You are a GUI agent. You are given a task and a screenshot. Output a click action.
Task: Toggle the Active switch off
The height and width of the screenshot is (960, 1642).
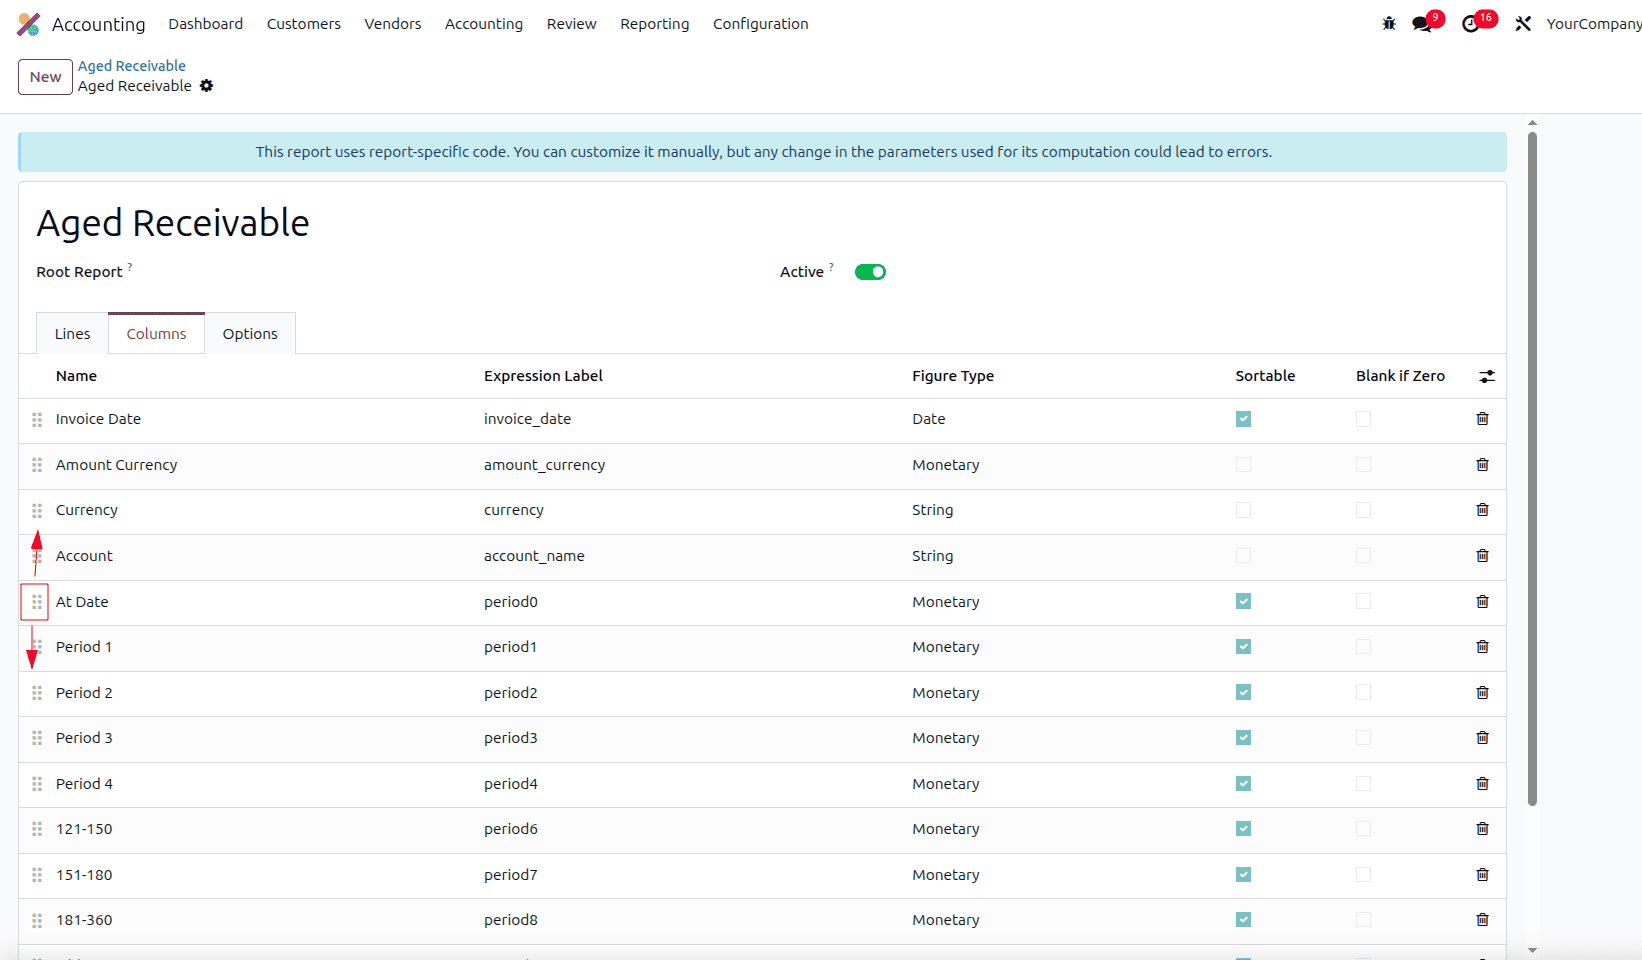pos(870,272)
